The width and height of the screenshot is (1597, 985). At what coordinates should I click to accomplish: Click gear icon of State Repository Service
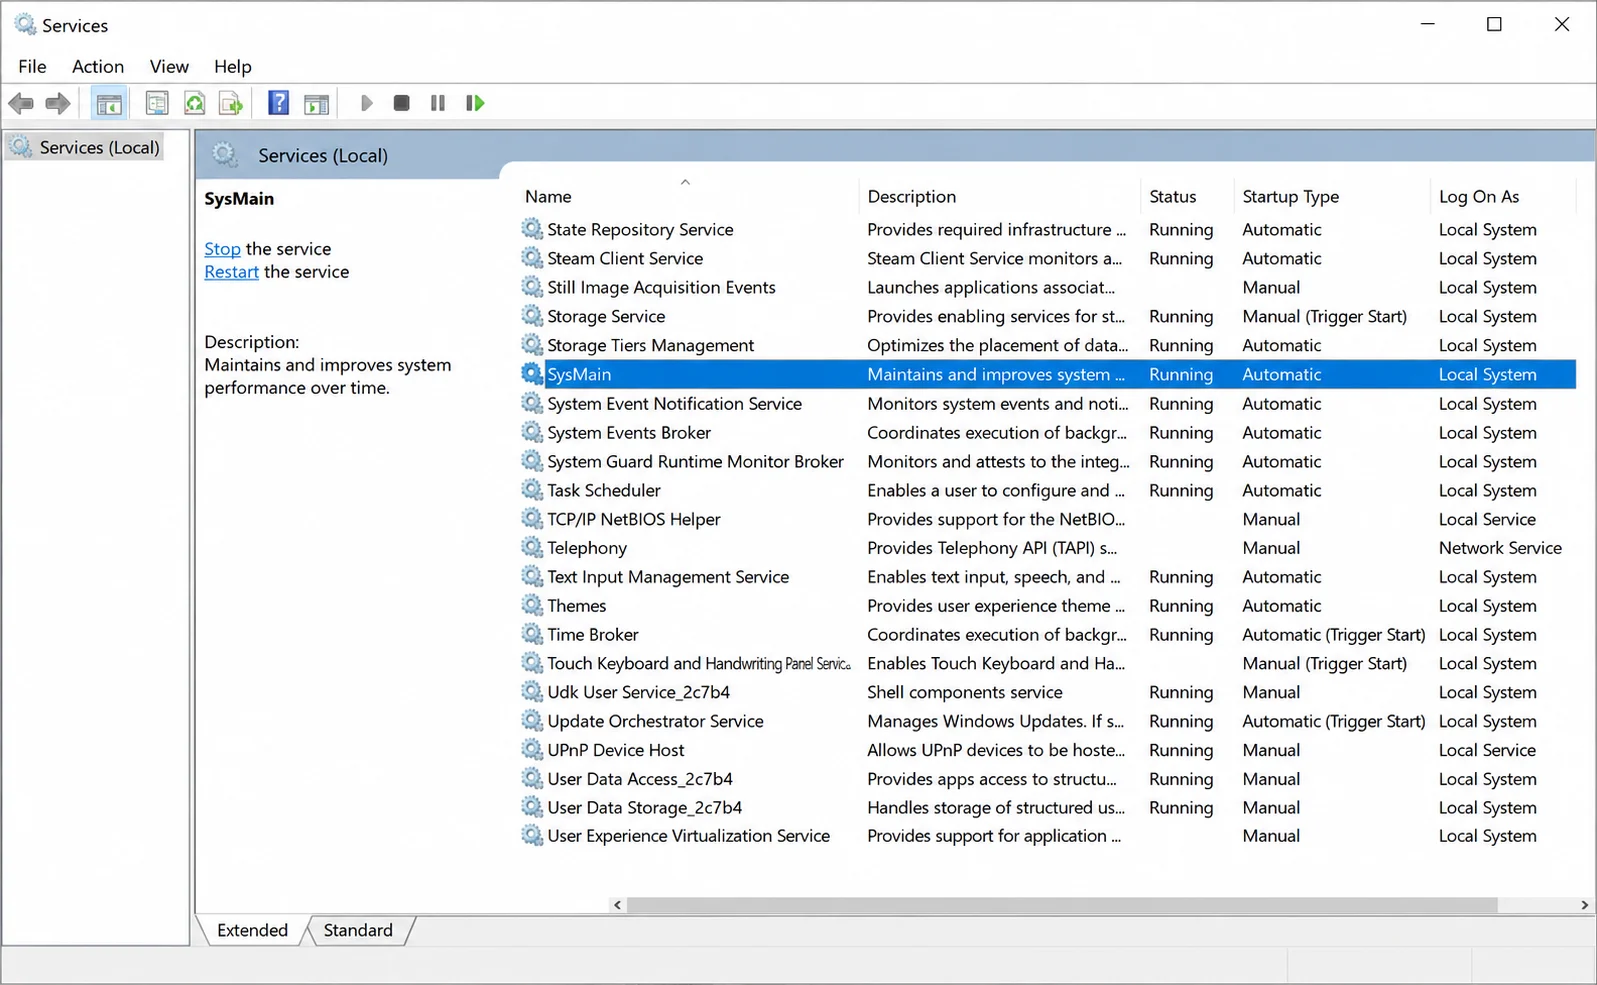point(532,229)
